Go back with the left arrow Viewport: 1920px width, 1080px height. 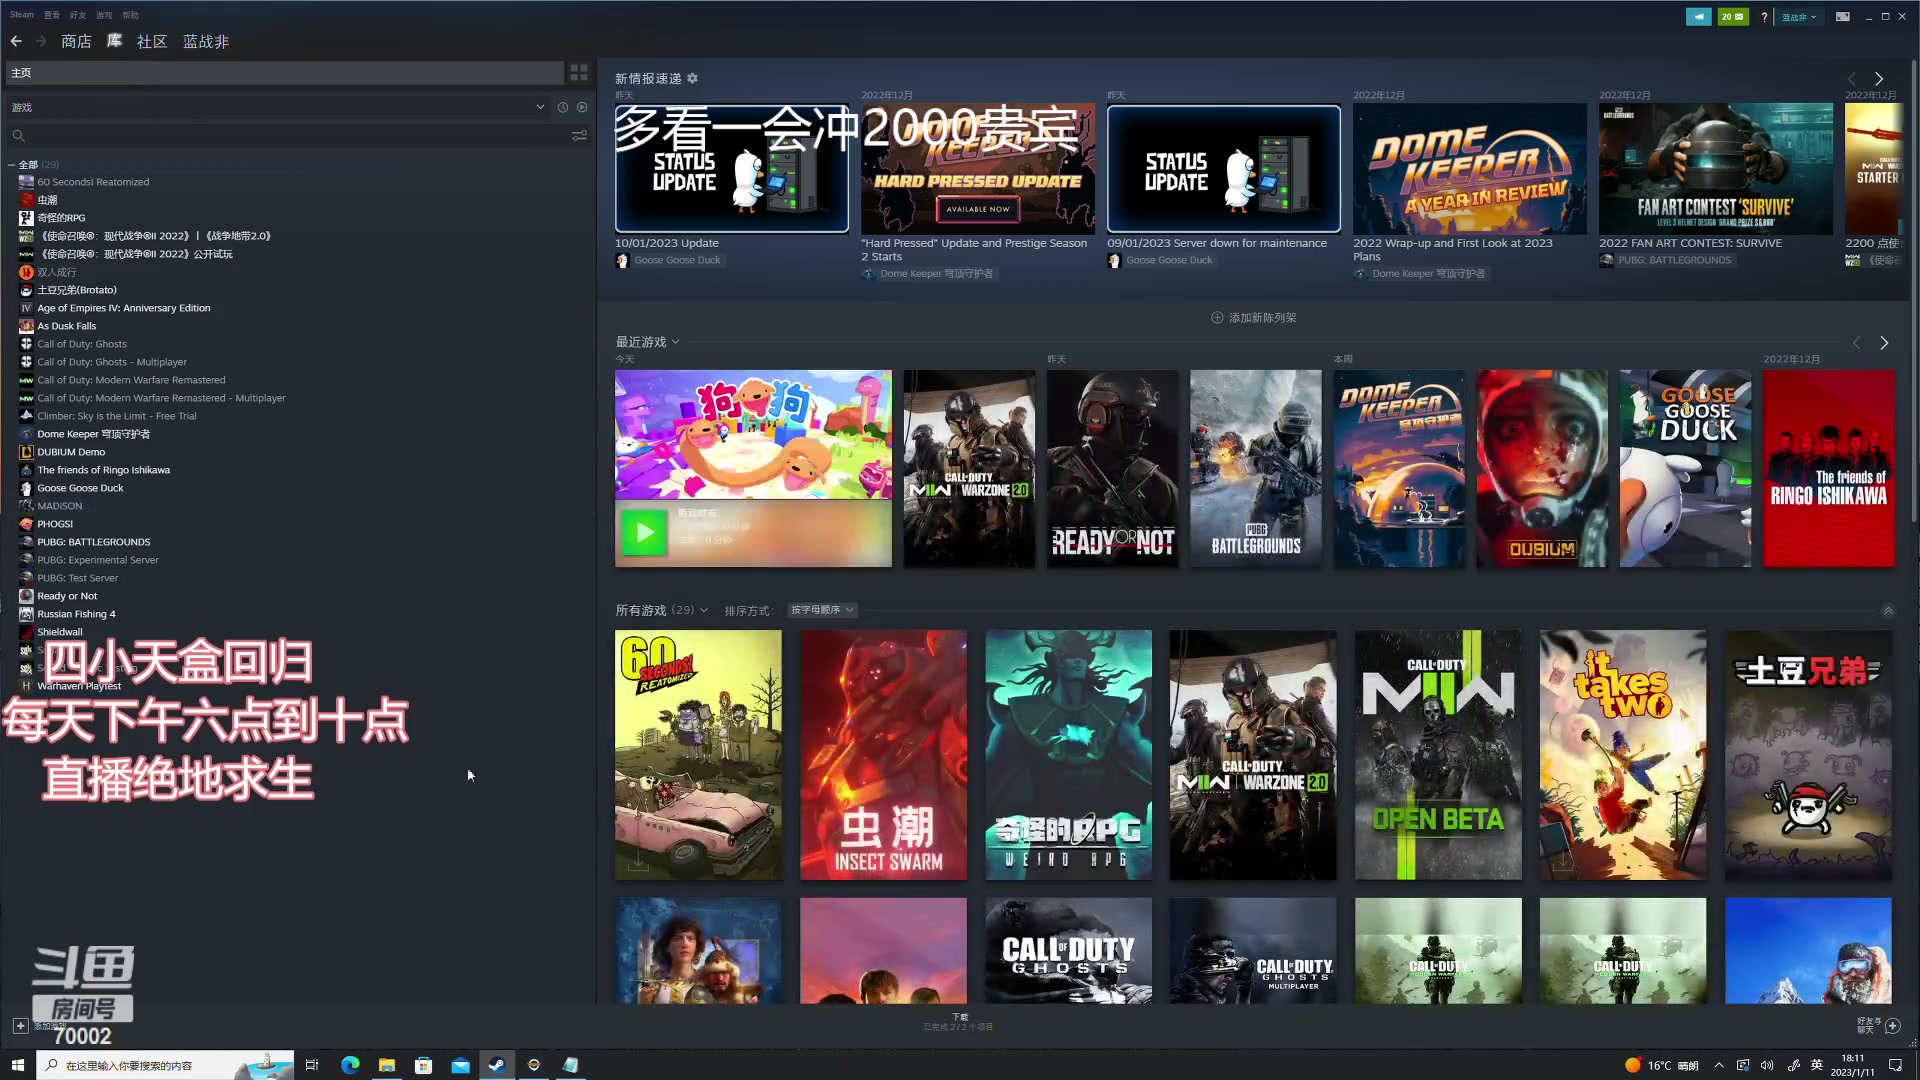point(16,41)
